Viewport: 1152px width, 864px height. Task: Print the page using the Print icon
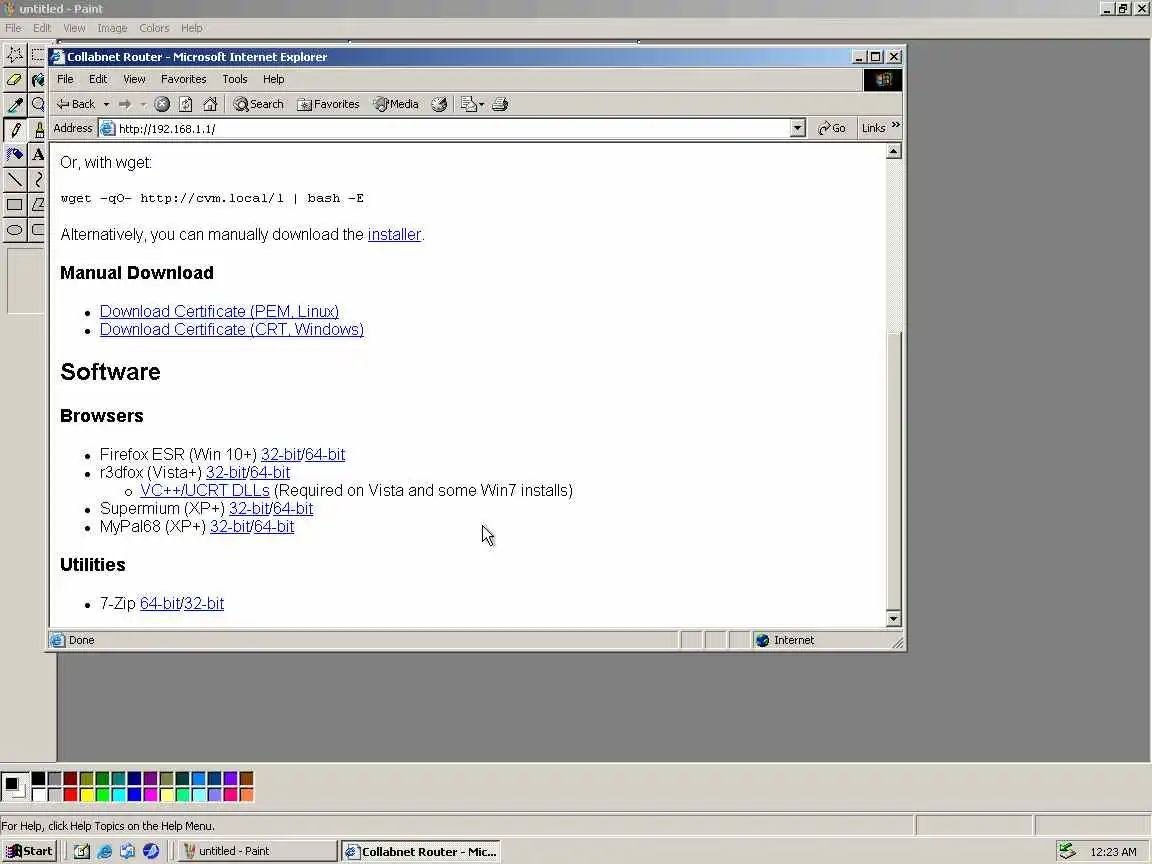(x=500, y=104)
